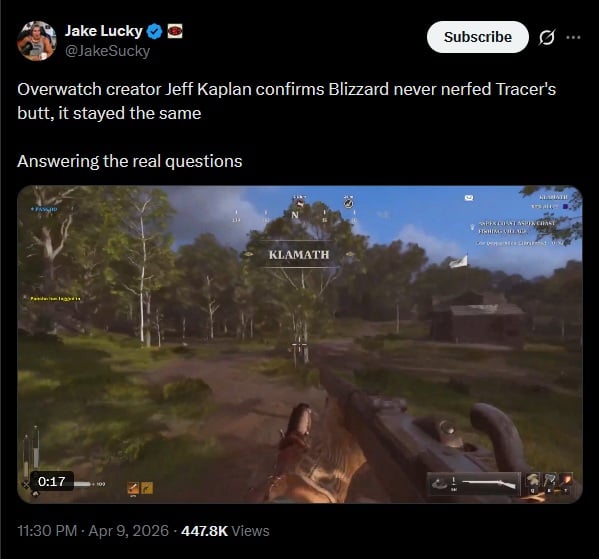Open the @JakeSucky handle link
The height and width of the screenshot is (559, 599).
click(x=107, y=51)
